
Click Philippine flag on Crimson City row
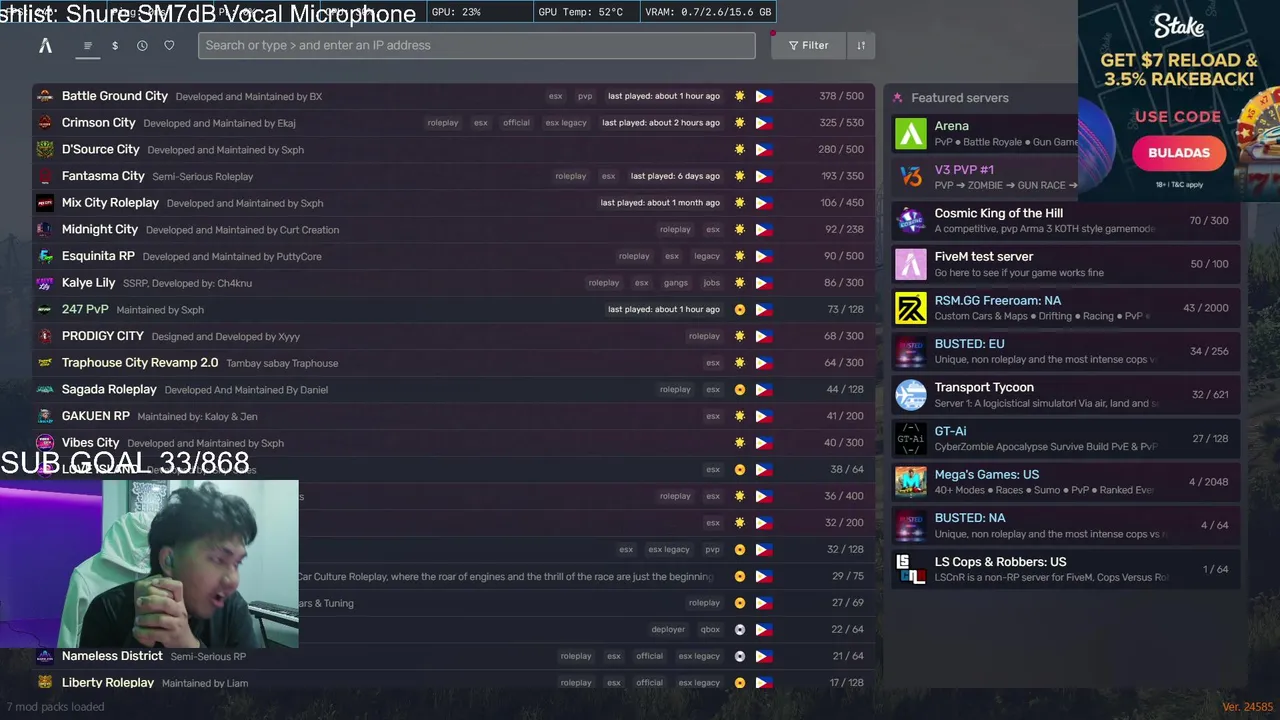[x=764, y=123]
